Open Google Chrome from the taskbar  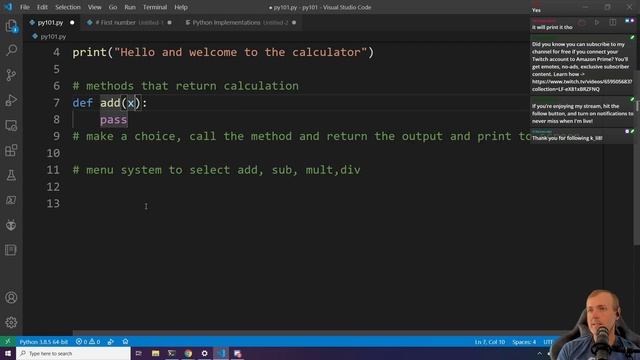coord(188,353)
